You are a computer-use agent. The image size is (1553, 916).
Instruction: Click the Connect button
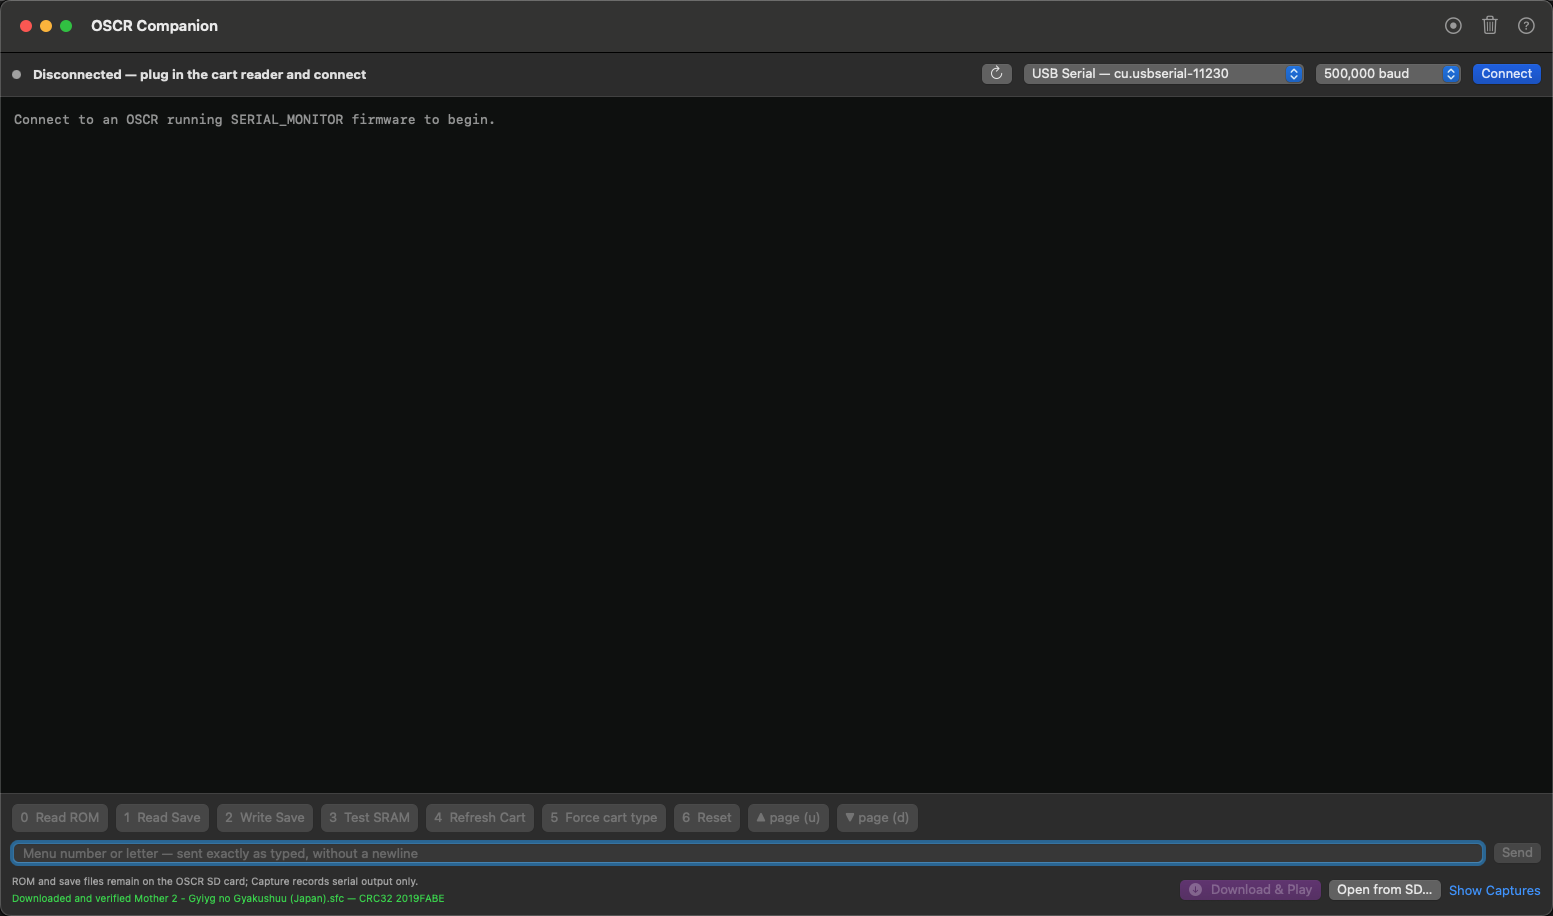pos(1506,74)
